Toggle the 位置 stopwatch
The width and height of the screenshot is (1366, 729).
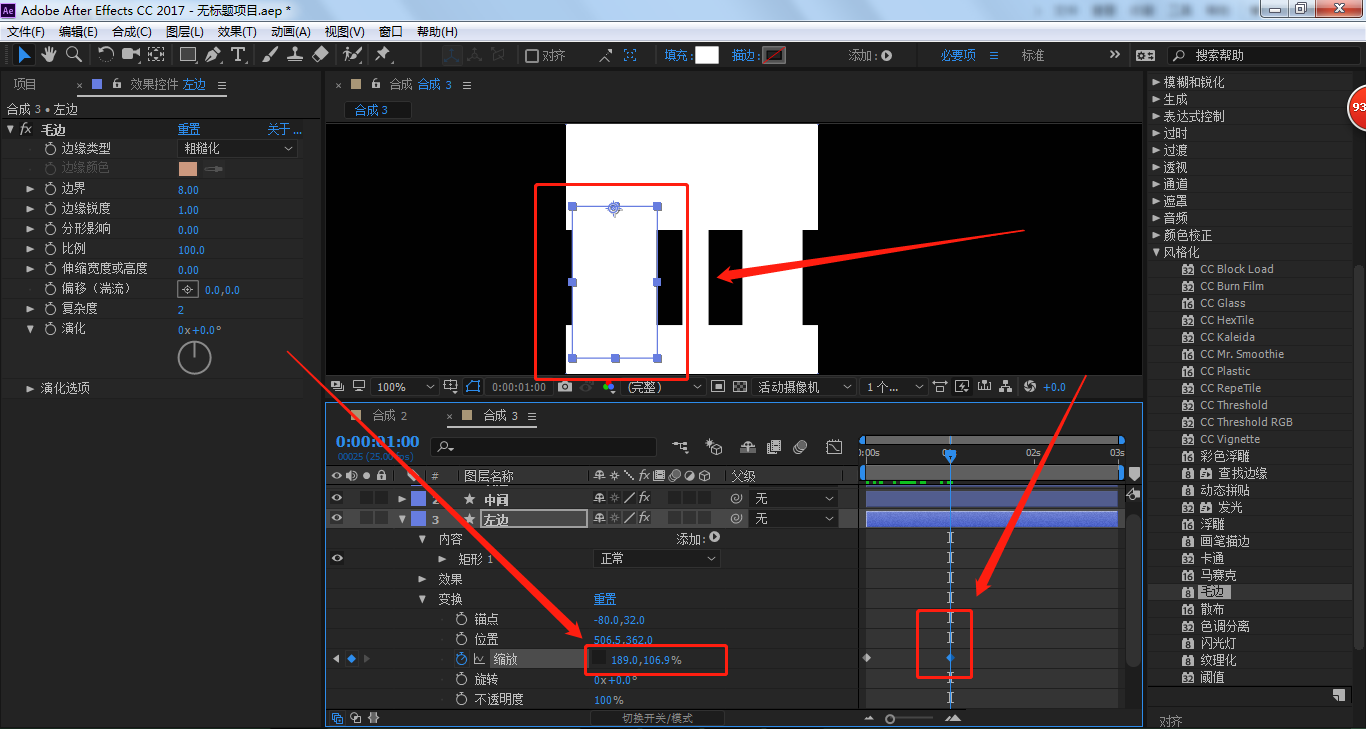[x=461, y=639]
